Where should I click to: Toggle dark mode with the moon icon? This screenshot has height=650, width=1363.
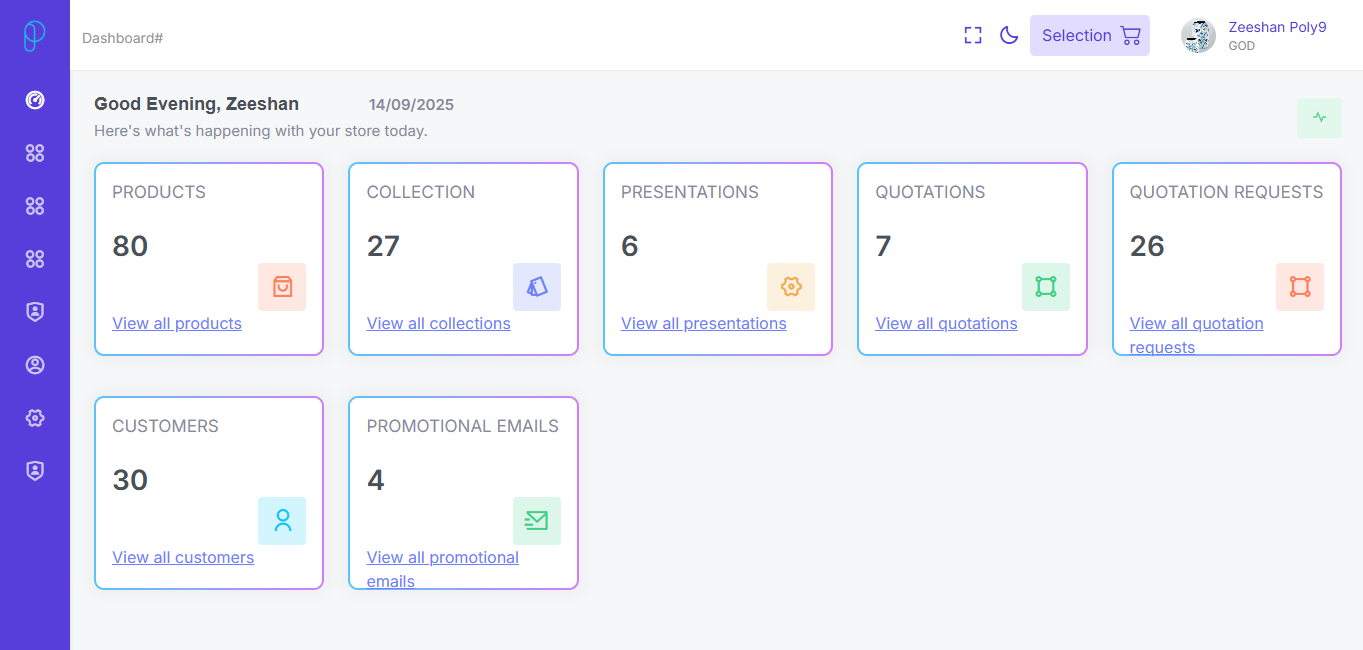pos(1009,36)
